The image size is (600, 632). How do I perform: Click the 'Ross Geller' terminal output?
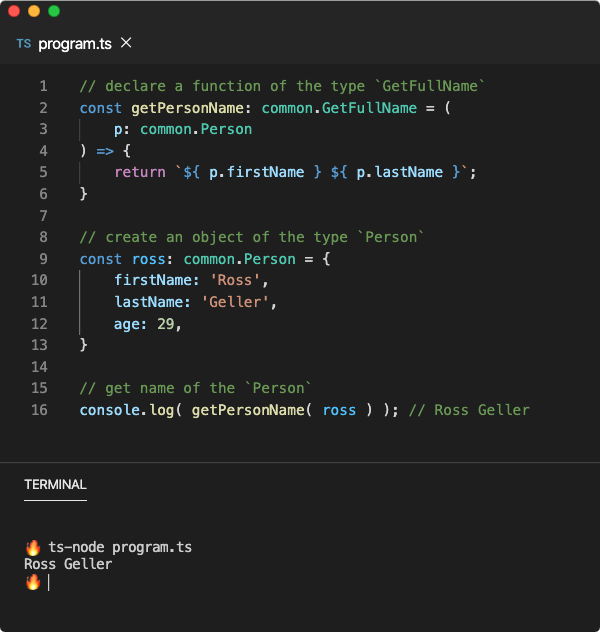point(68,564)
